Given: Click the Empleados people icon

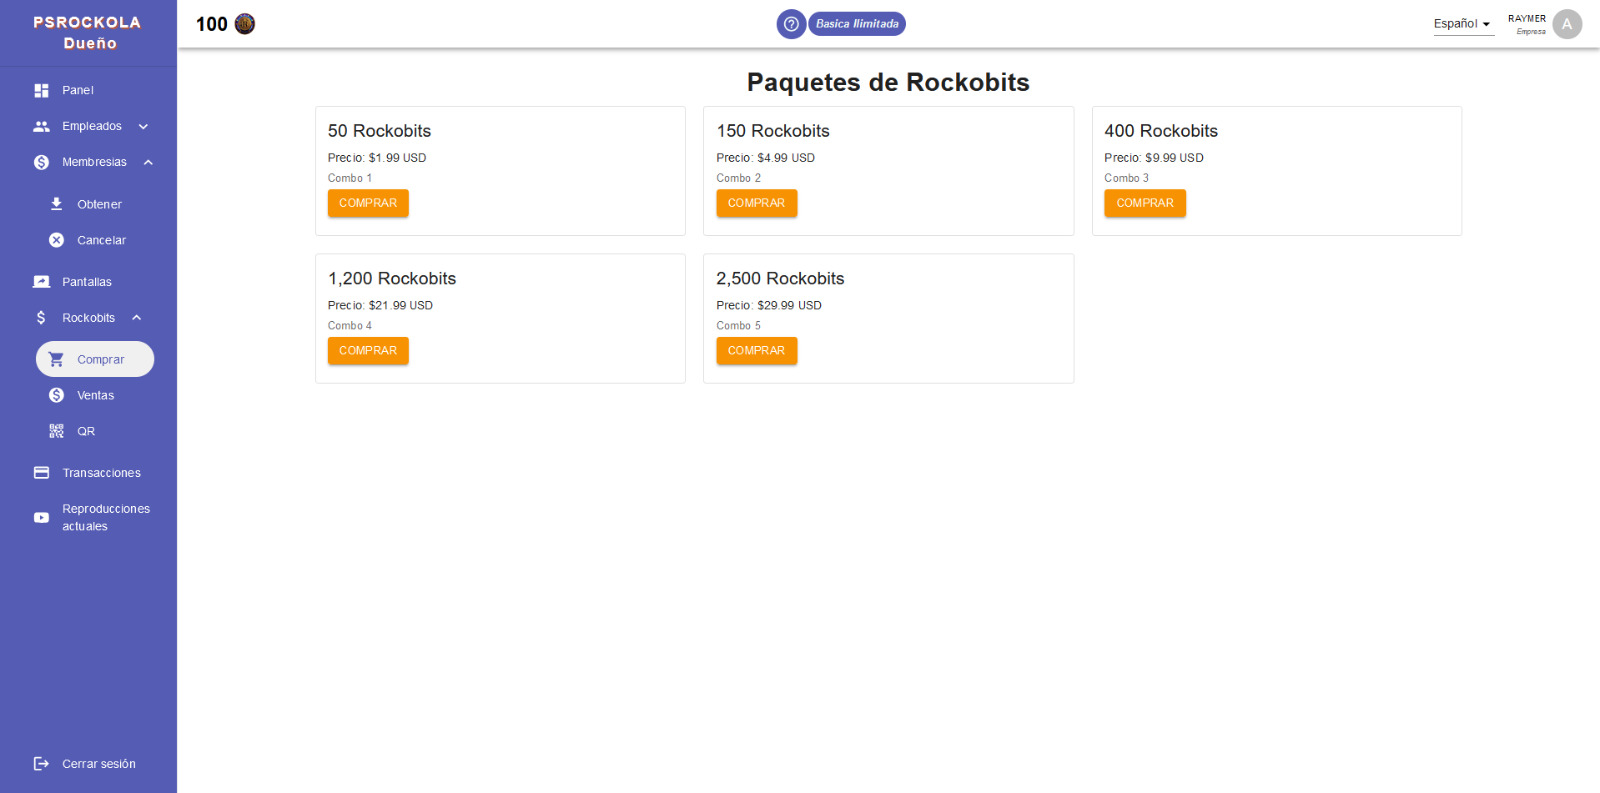Looking at the screenshot, I should [x=41, y=126].
